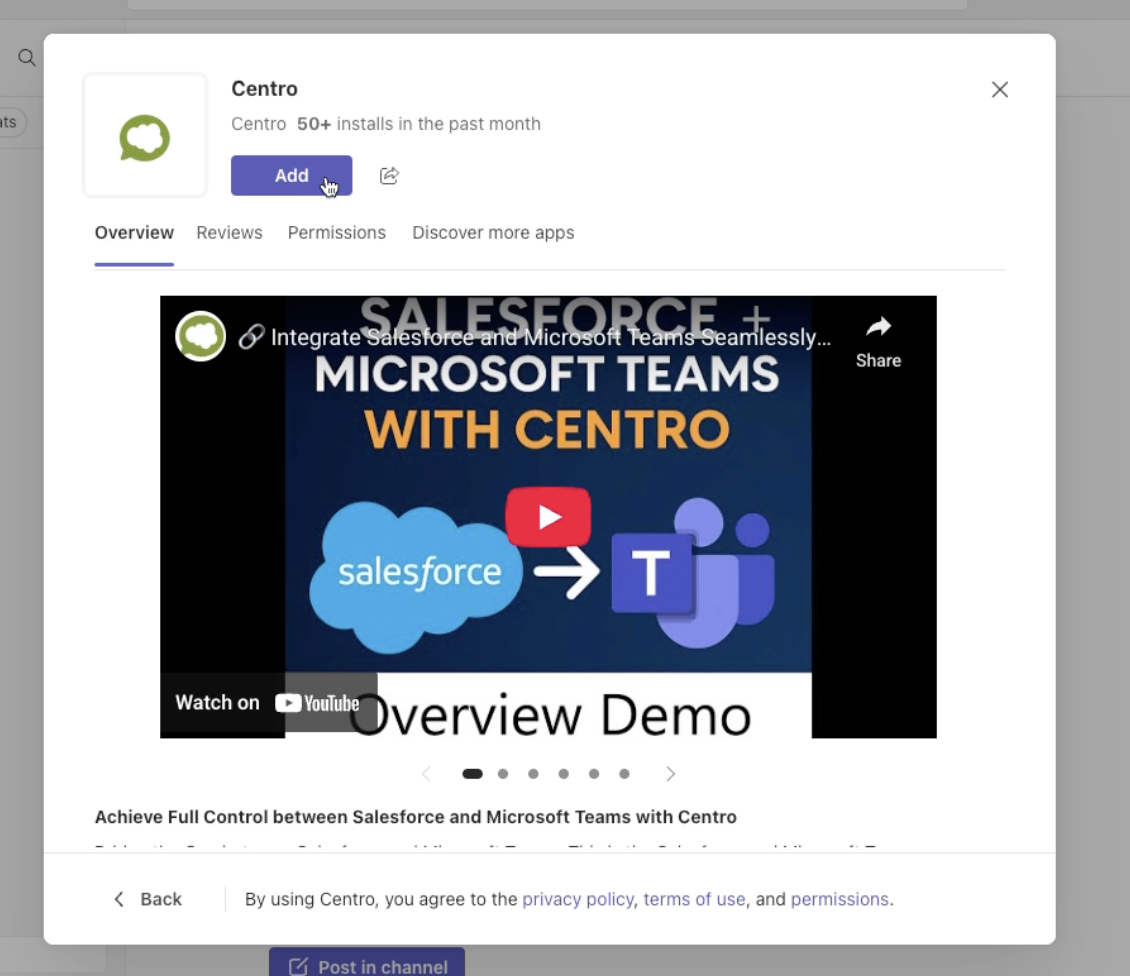Go Back from the app details
Viewport: 1130px width, 976px height.
pos(148,899)
